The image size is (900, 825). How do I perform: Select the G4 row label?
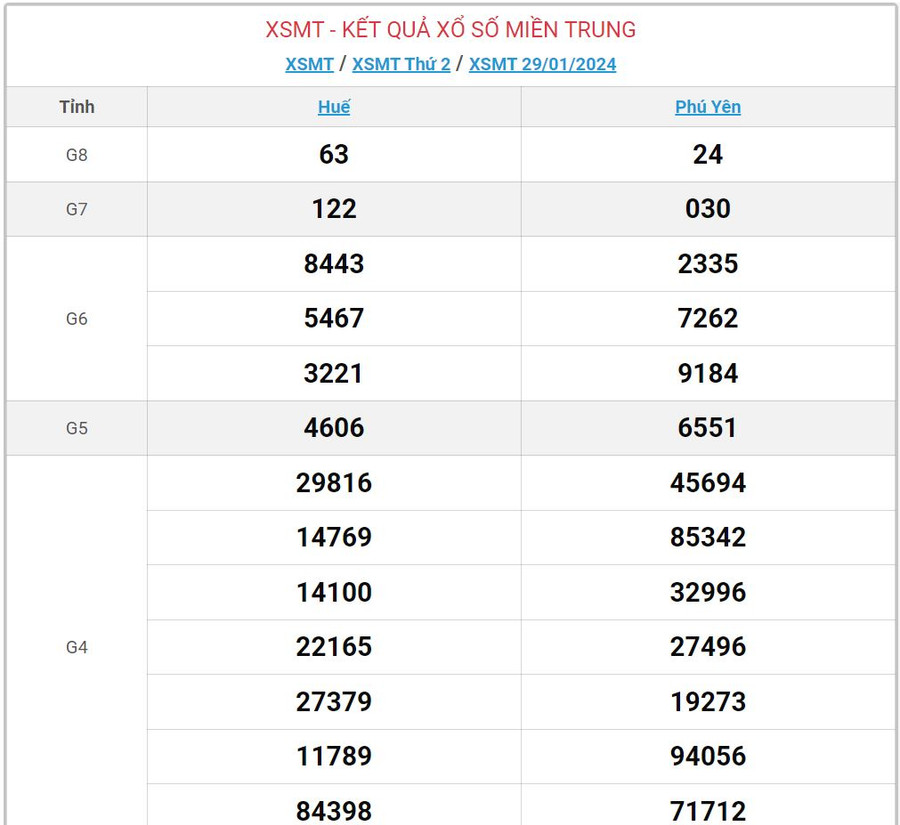click(x=77, y=647)
